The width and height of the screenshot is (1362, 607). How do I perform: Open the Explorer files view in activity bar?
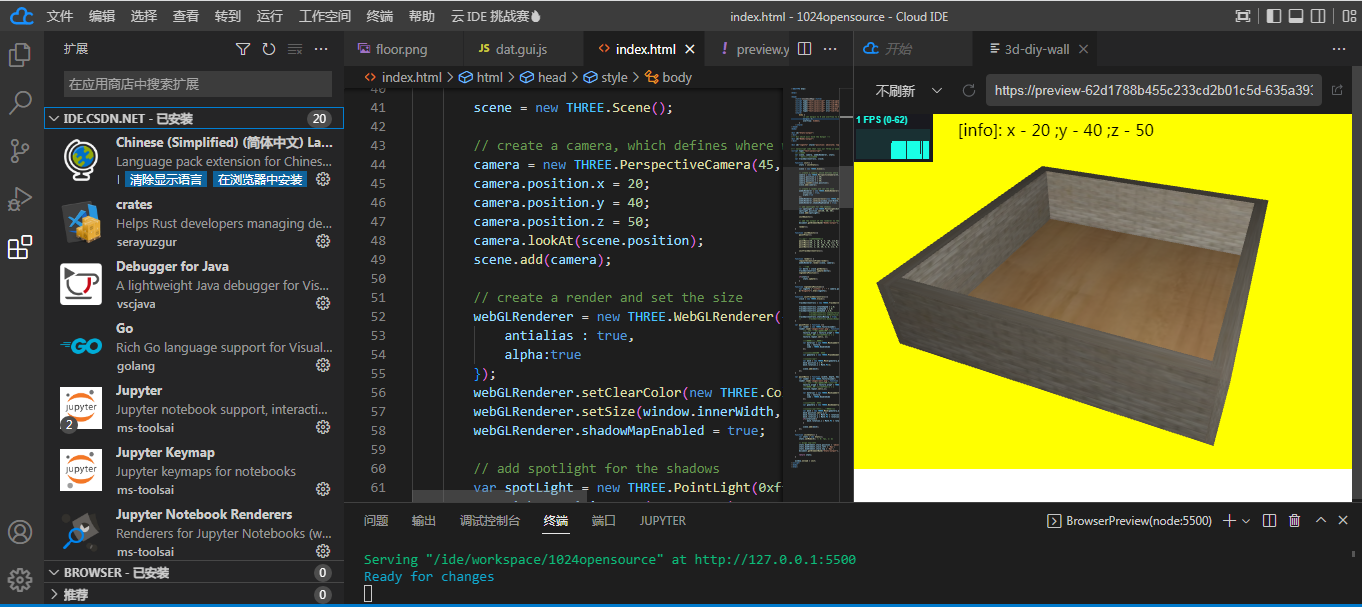tap(20, 55)
